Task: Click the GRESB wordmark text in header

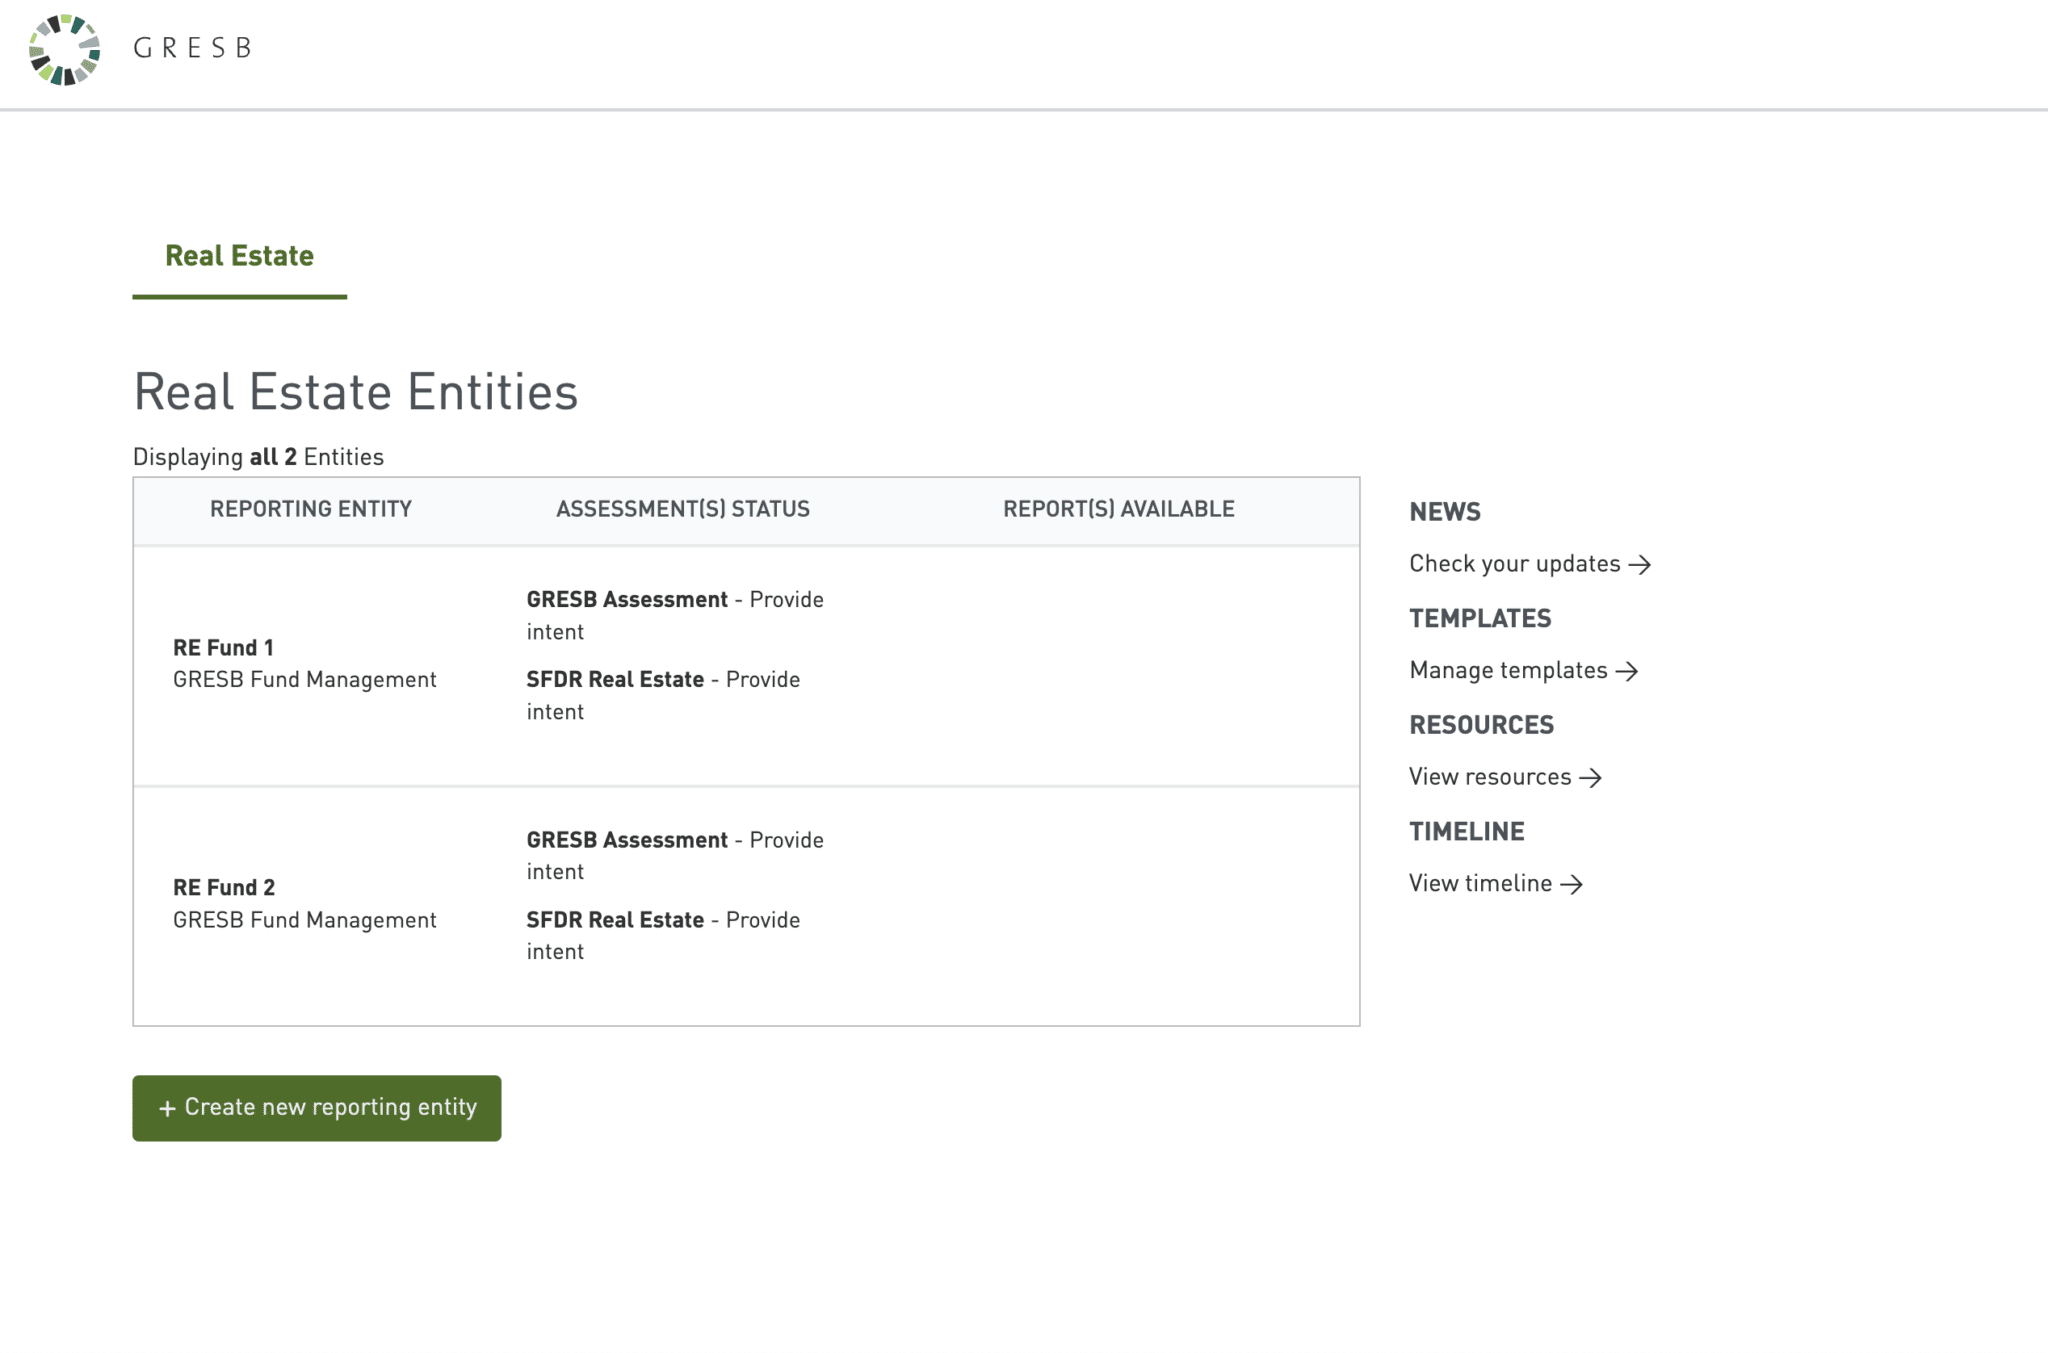Action: (x=192, y=48)
